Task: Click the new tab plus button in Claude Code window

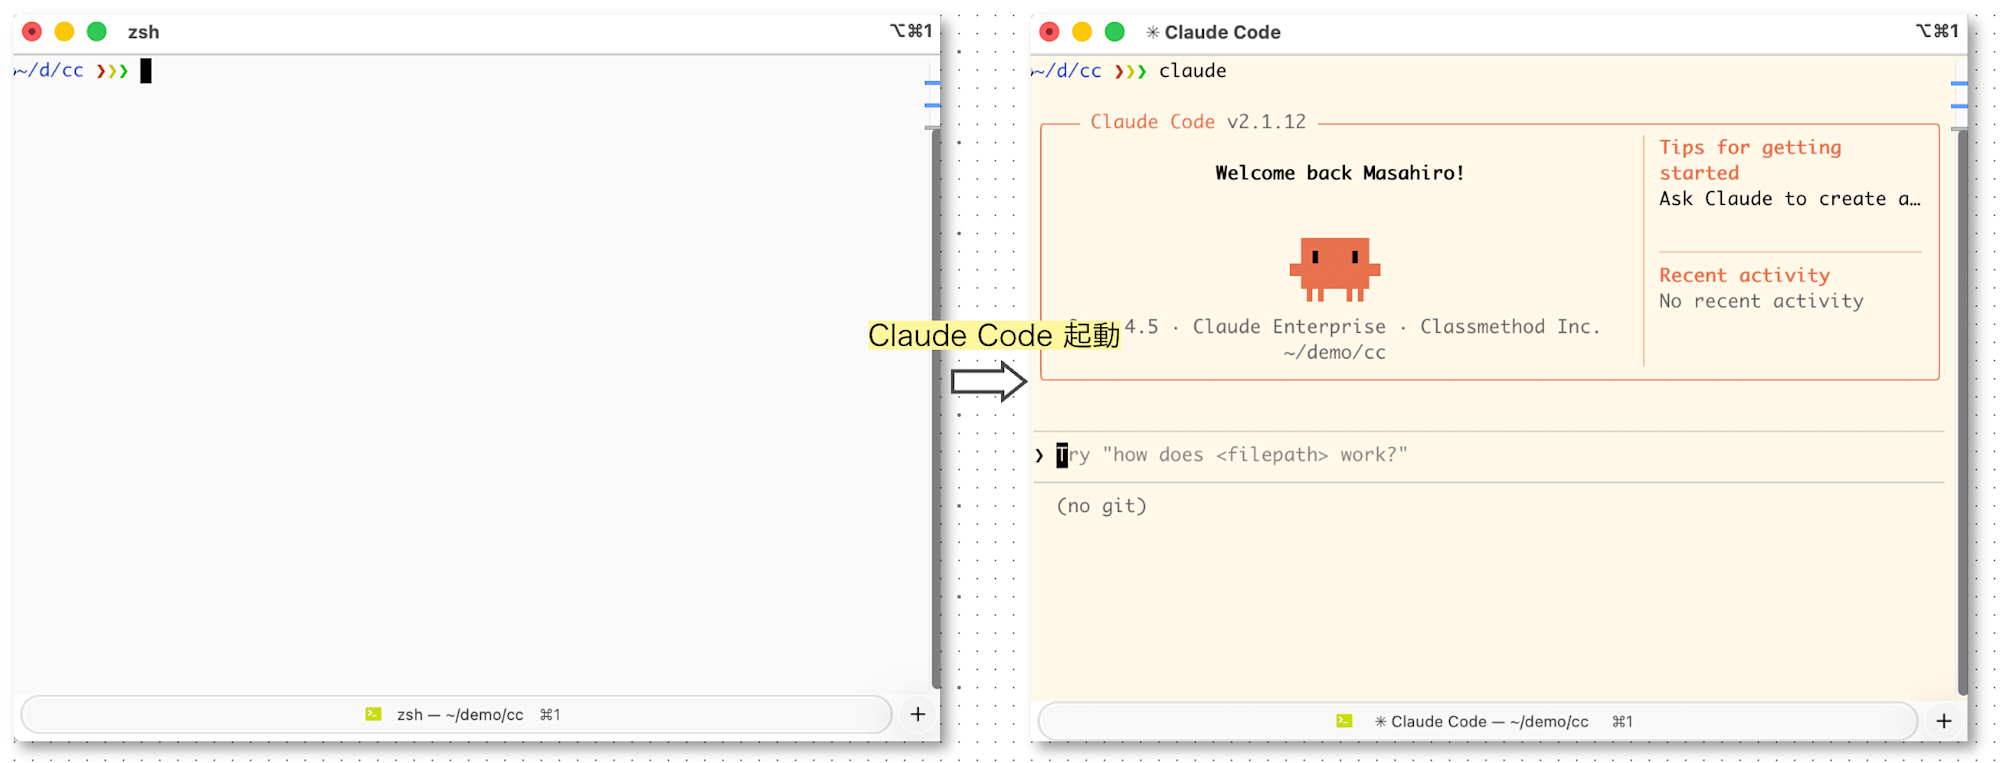Action: coord(1944,721)
